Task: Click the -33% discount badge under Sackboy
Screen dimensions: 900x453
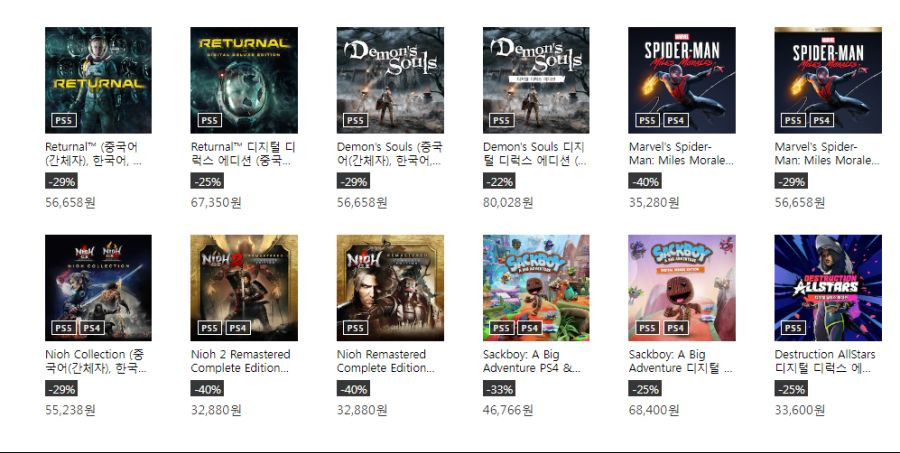Action: (499, 389)
